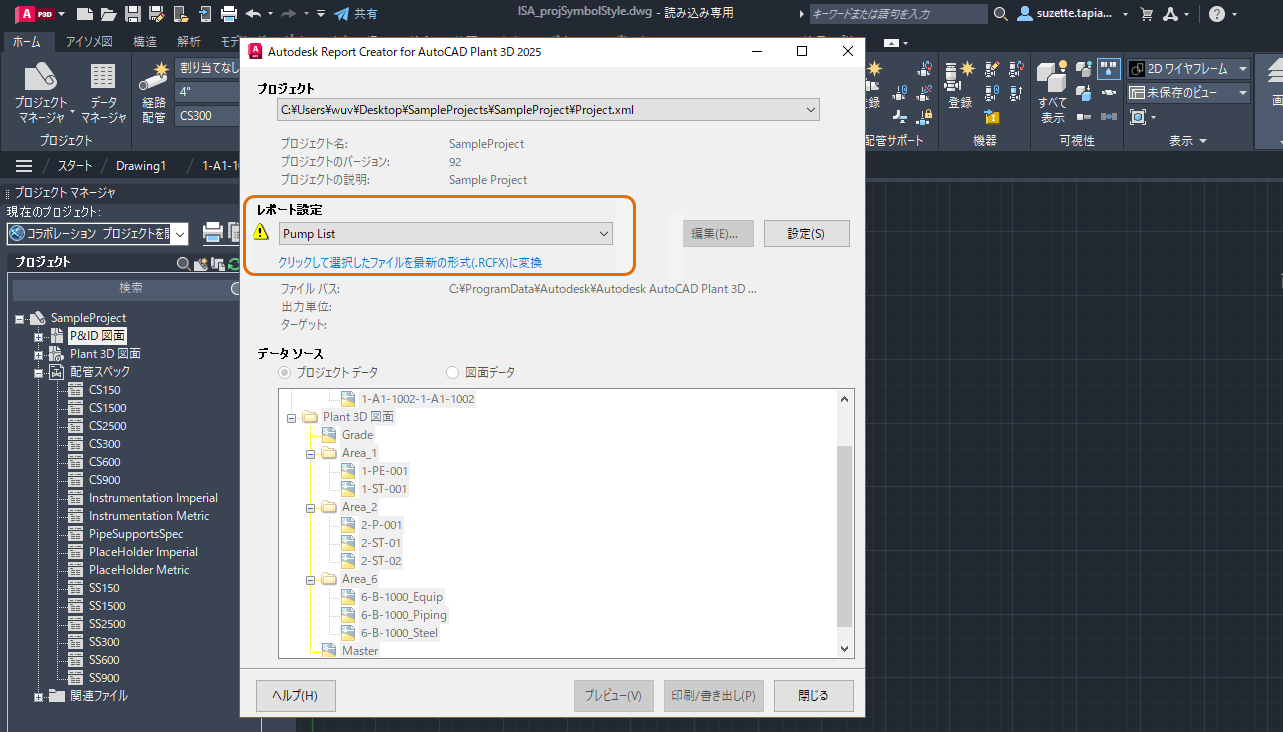1283x732 pixels.
Task: Open the Drawing1 document tab
Action: coord(141,166)
